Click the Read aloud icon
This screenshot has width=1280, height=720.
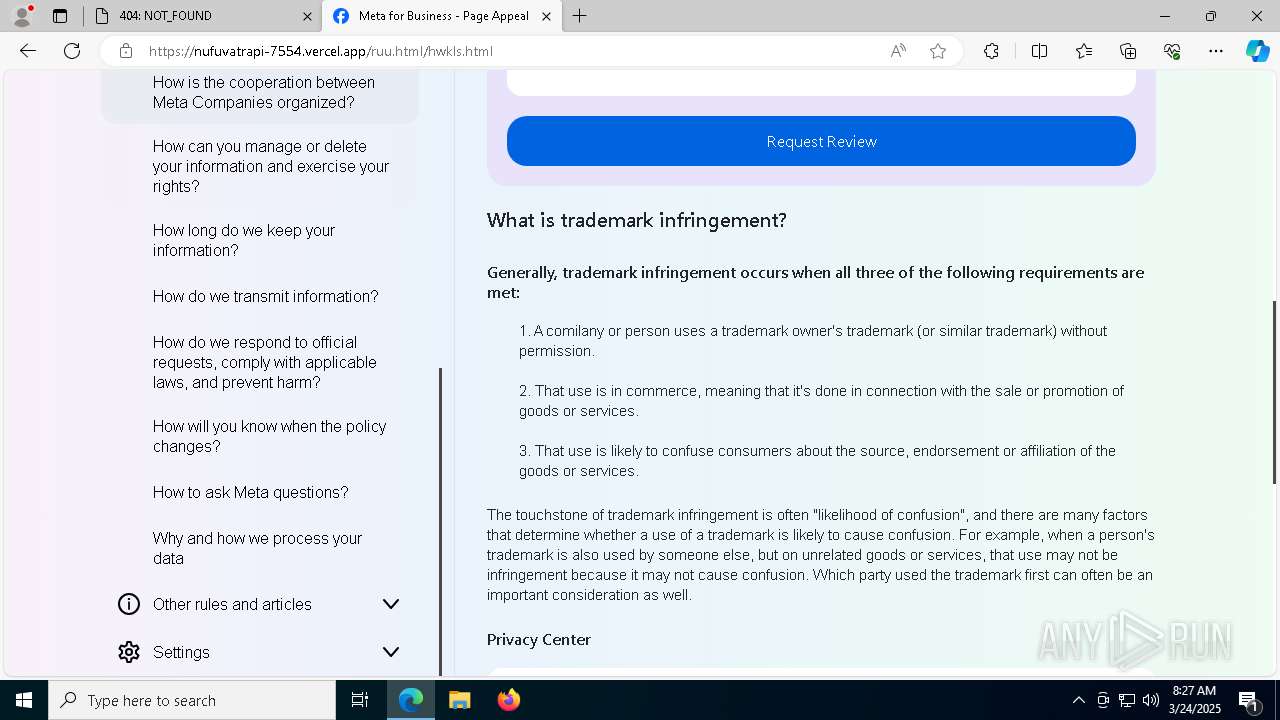[x=898, y=51]
